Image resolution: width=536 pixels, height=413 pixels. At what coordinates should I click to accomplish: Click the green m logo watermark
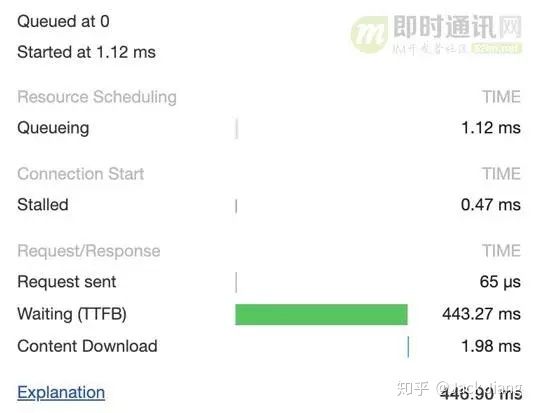(369, 34)
